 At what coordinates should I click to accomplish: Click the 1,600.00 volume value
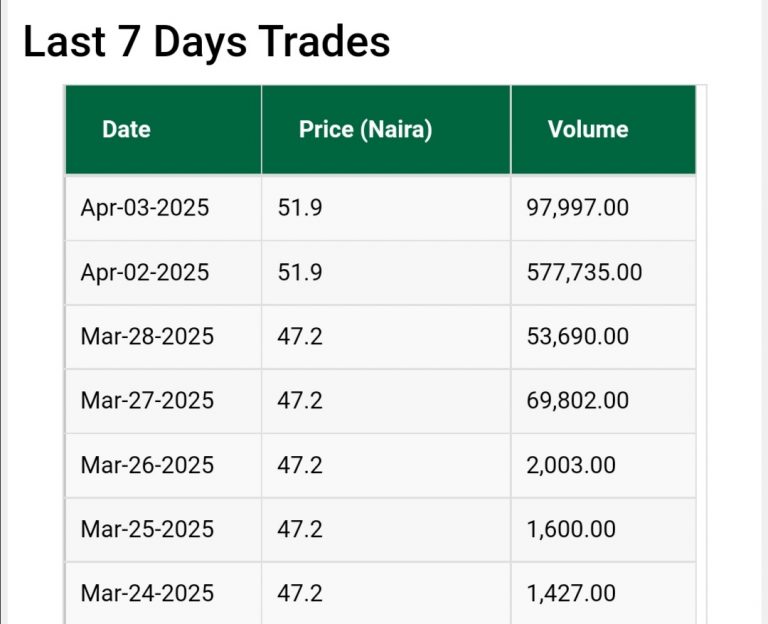pos(571,529)
